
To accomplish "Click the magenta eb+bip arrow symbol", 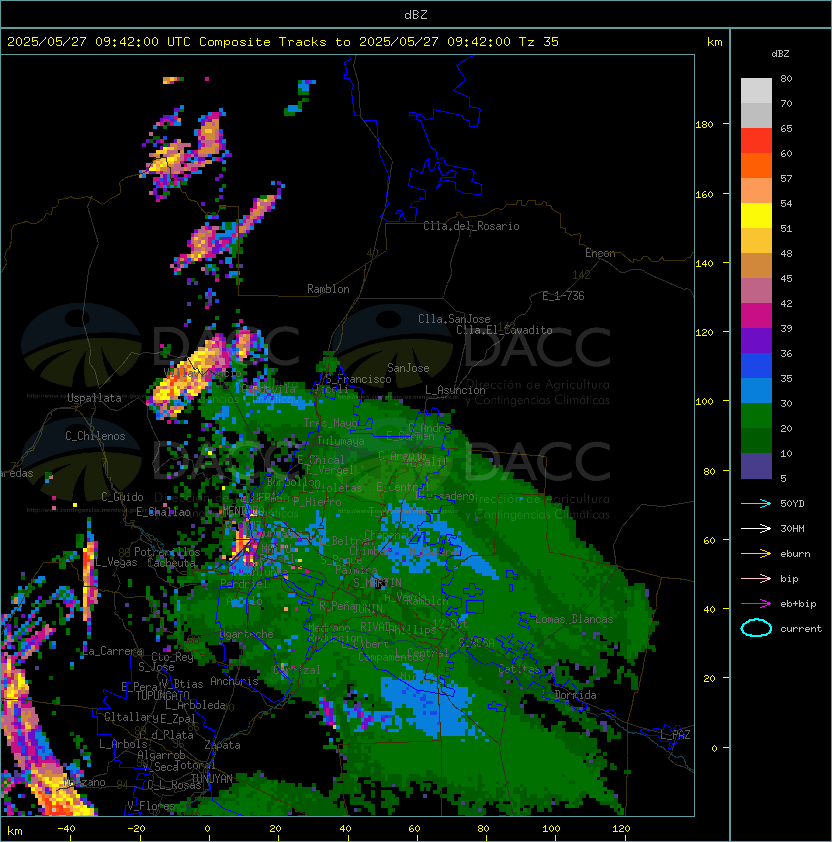I will tap(756, 604).
